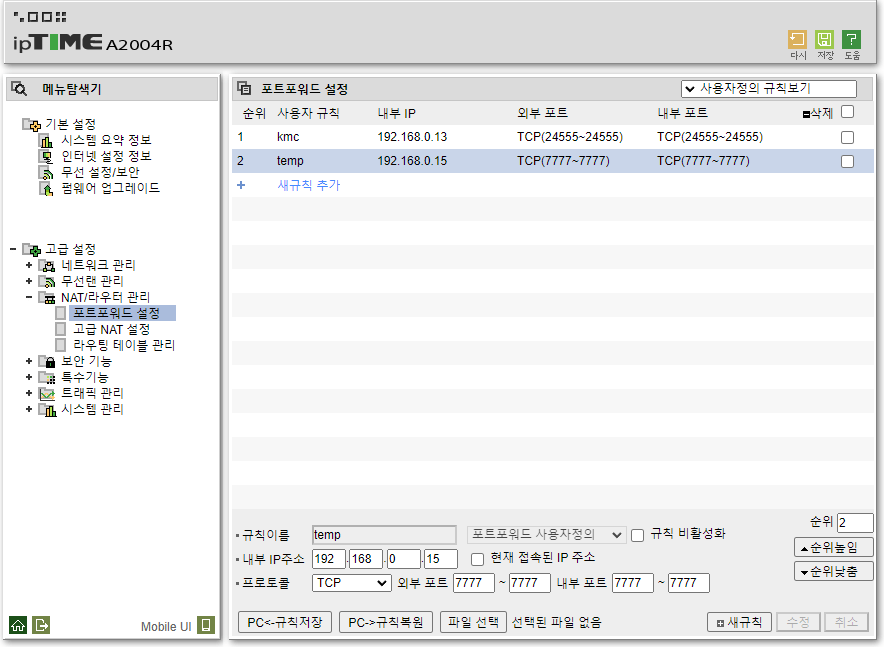Viewport: 892px width, 662px height.
Task: Expand the 보안 기능 node
Action: click(x=29, y=361)
